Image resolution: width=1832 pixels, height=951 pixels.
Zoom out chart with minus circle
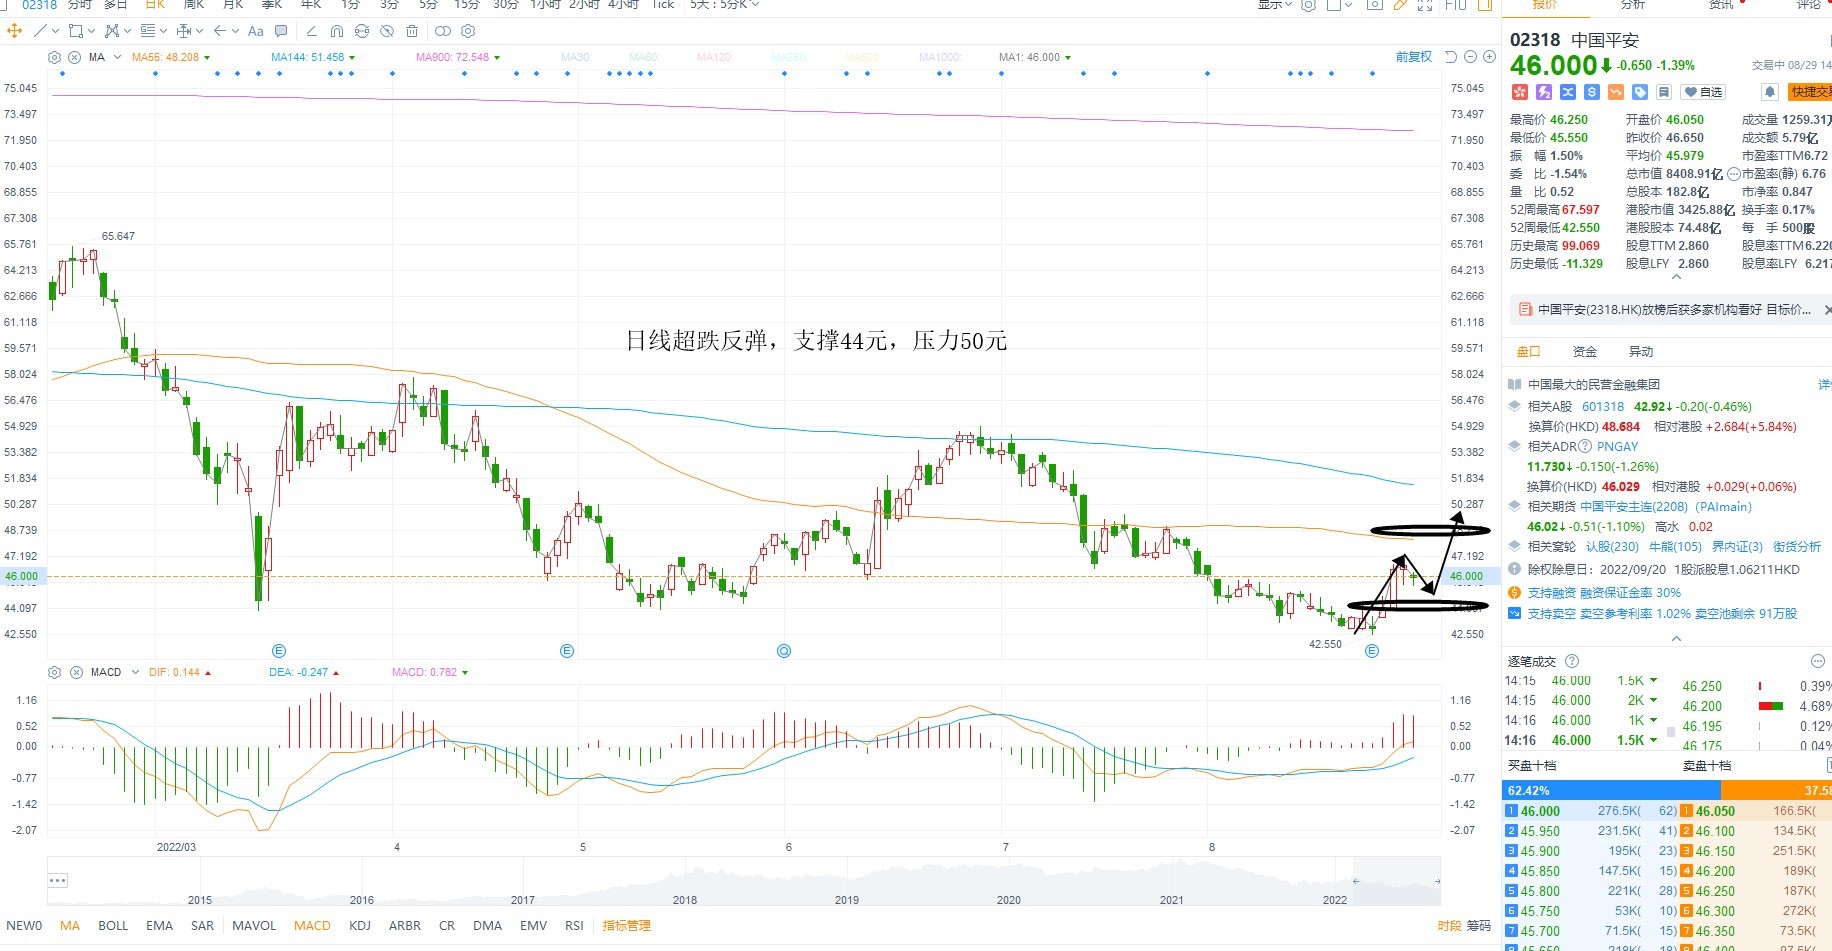tap(1471, 57)
